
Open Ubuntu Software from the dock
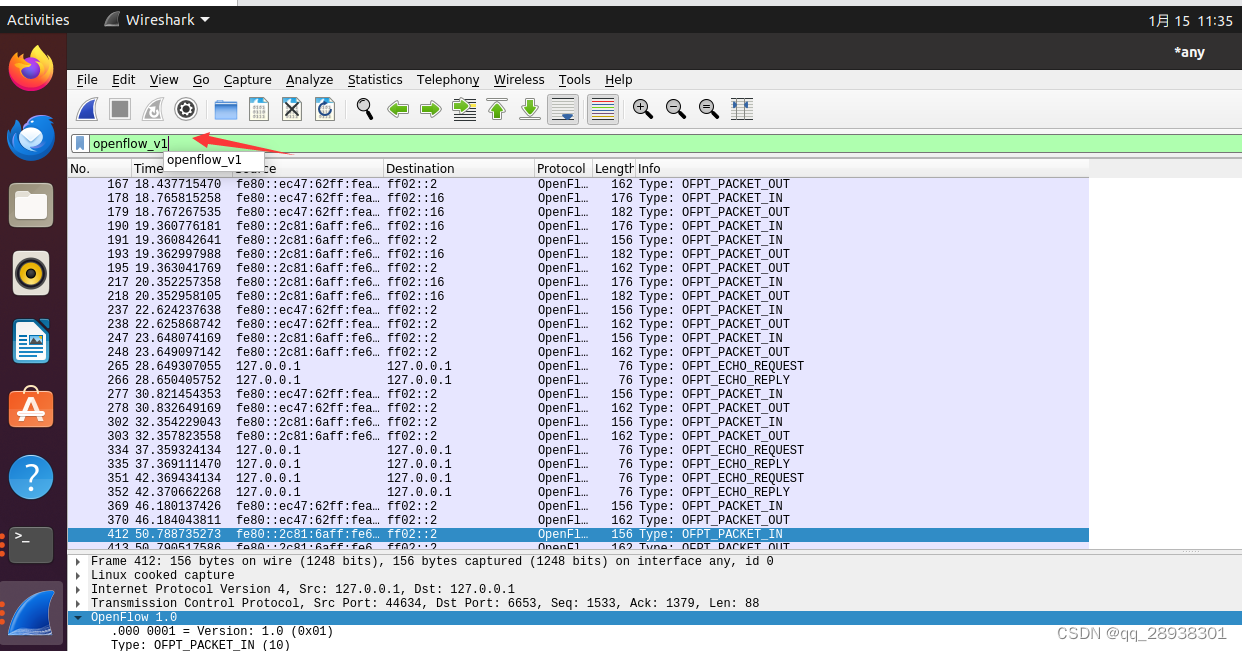coord(31,409)
